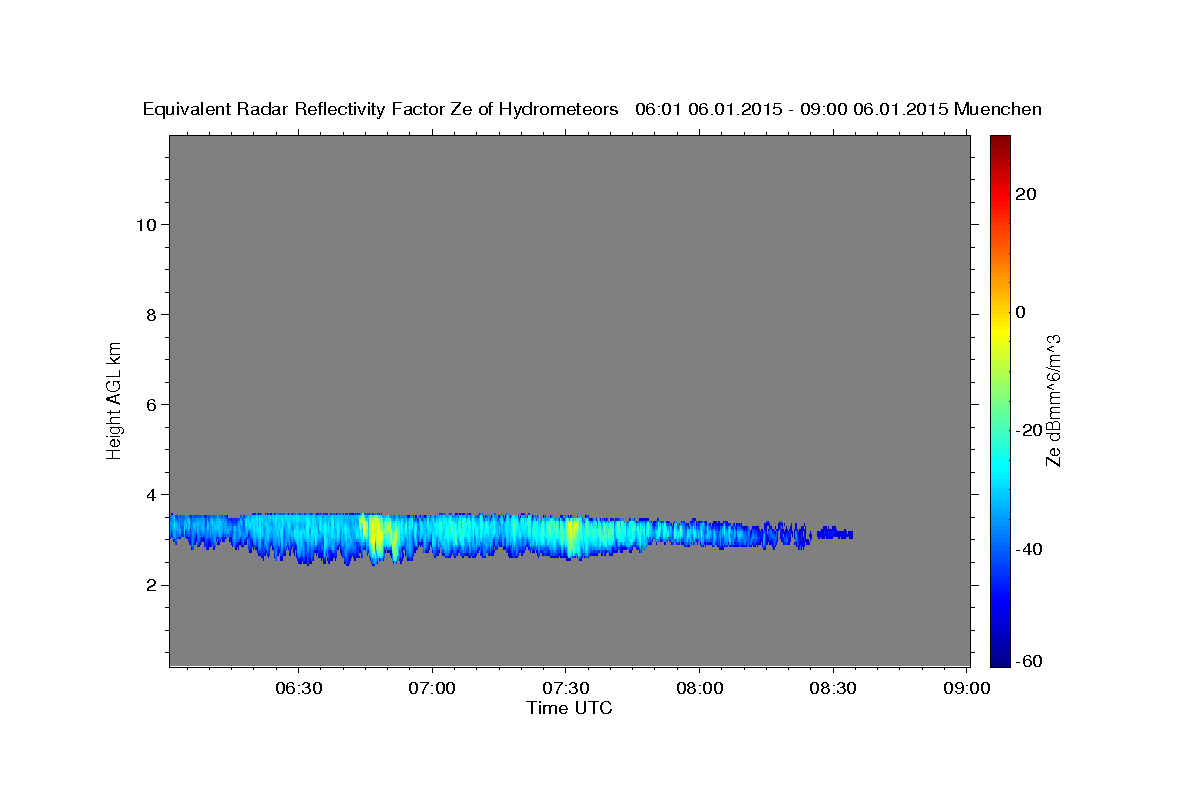Click the 08:30 time tick label
Viewport: 1200px width, 800px height.
[833, 688]
